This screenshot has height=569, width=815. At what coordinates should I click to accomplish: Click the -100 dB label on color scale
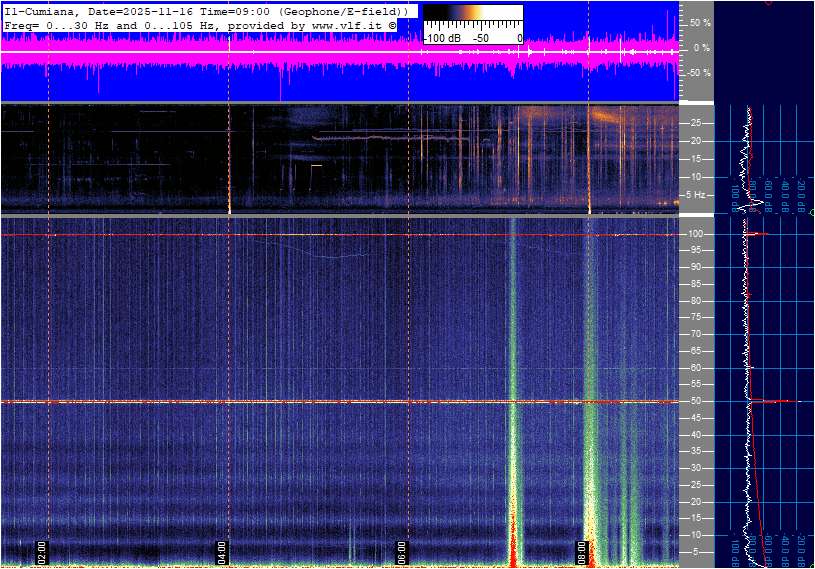tap(441, 38)
